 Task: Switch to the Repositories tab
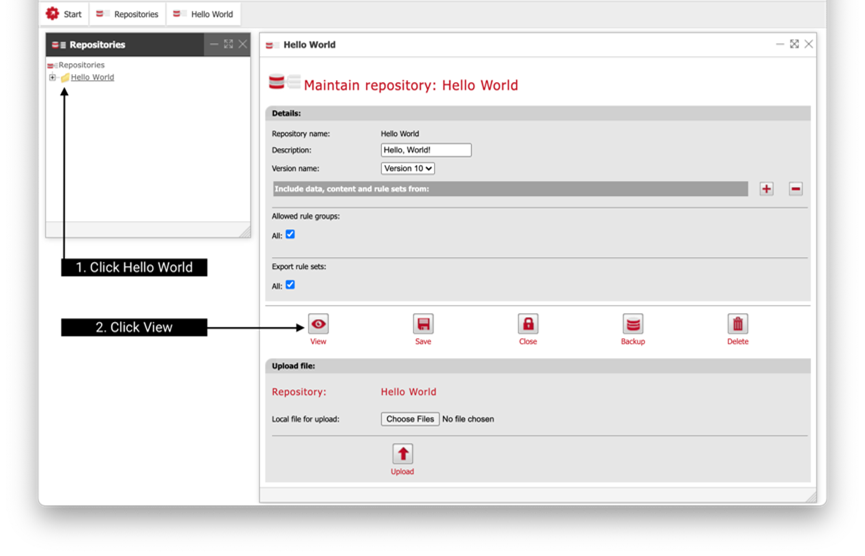pos(127,14)
